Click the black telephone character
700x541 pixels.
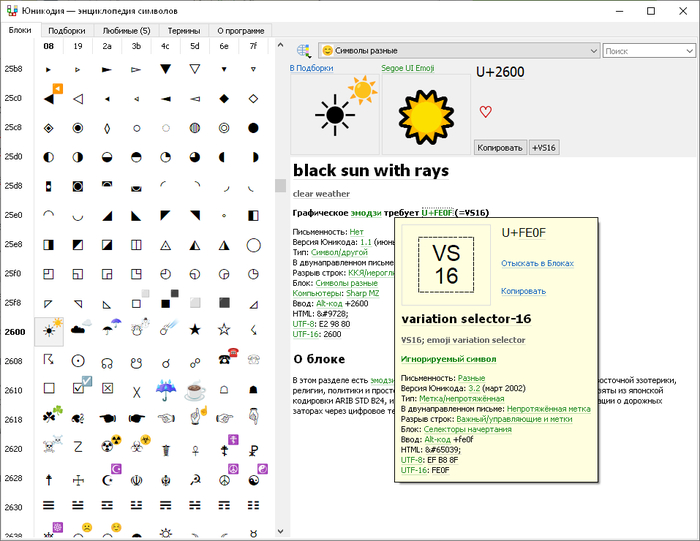click(224, 360)
